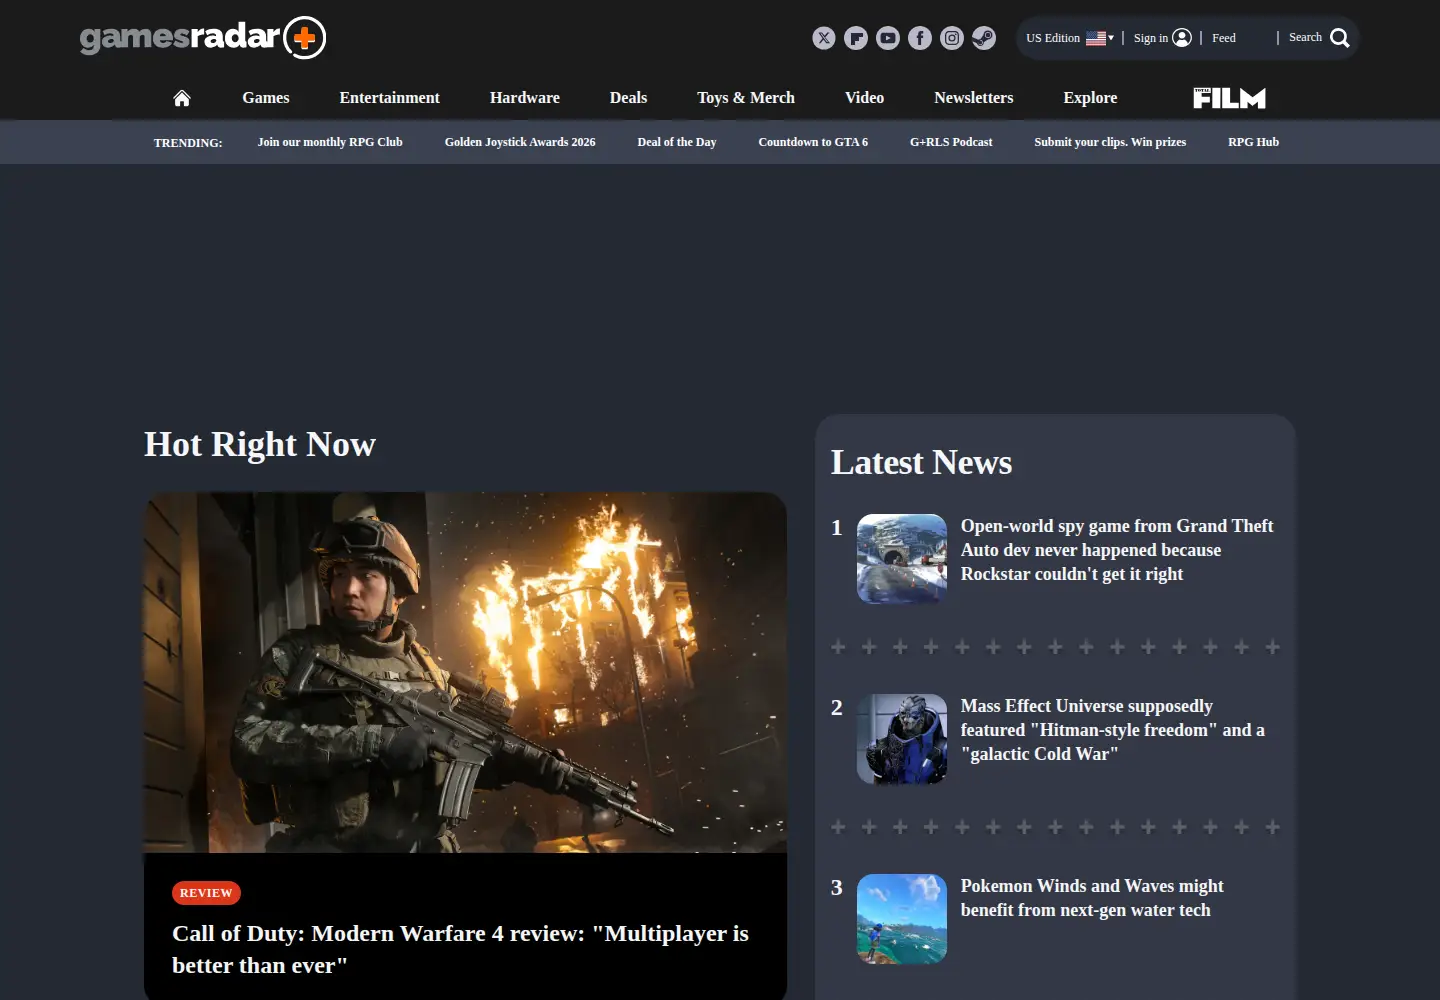This screenshot has height=1000, width=1440.
Task: Open the Steam social icon
Action: coord(984,38)
